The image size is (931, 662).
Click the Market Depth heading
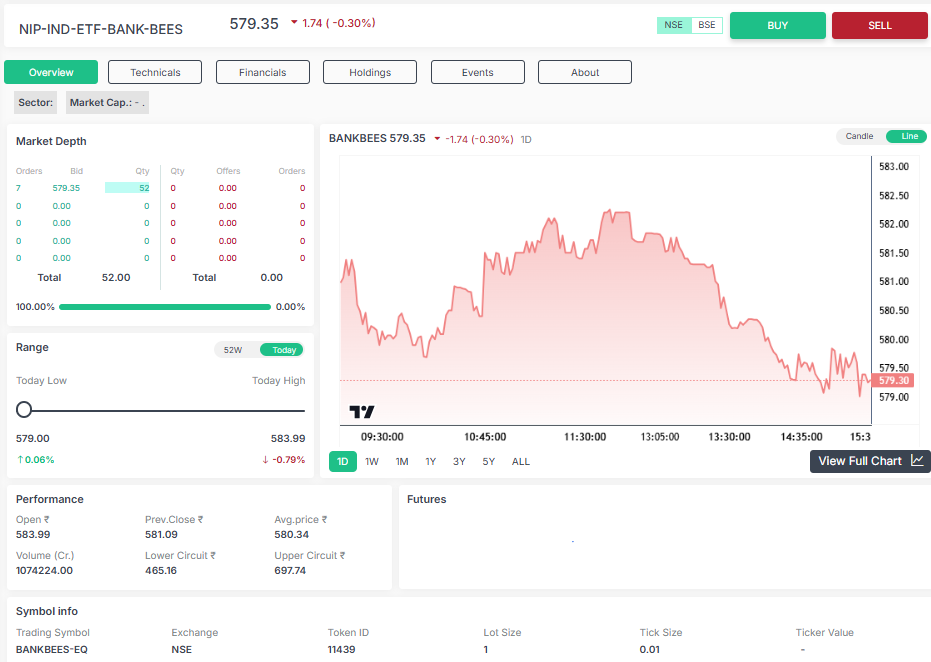pos(51,141)
